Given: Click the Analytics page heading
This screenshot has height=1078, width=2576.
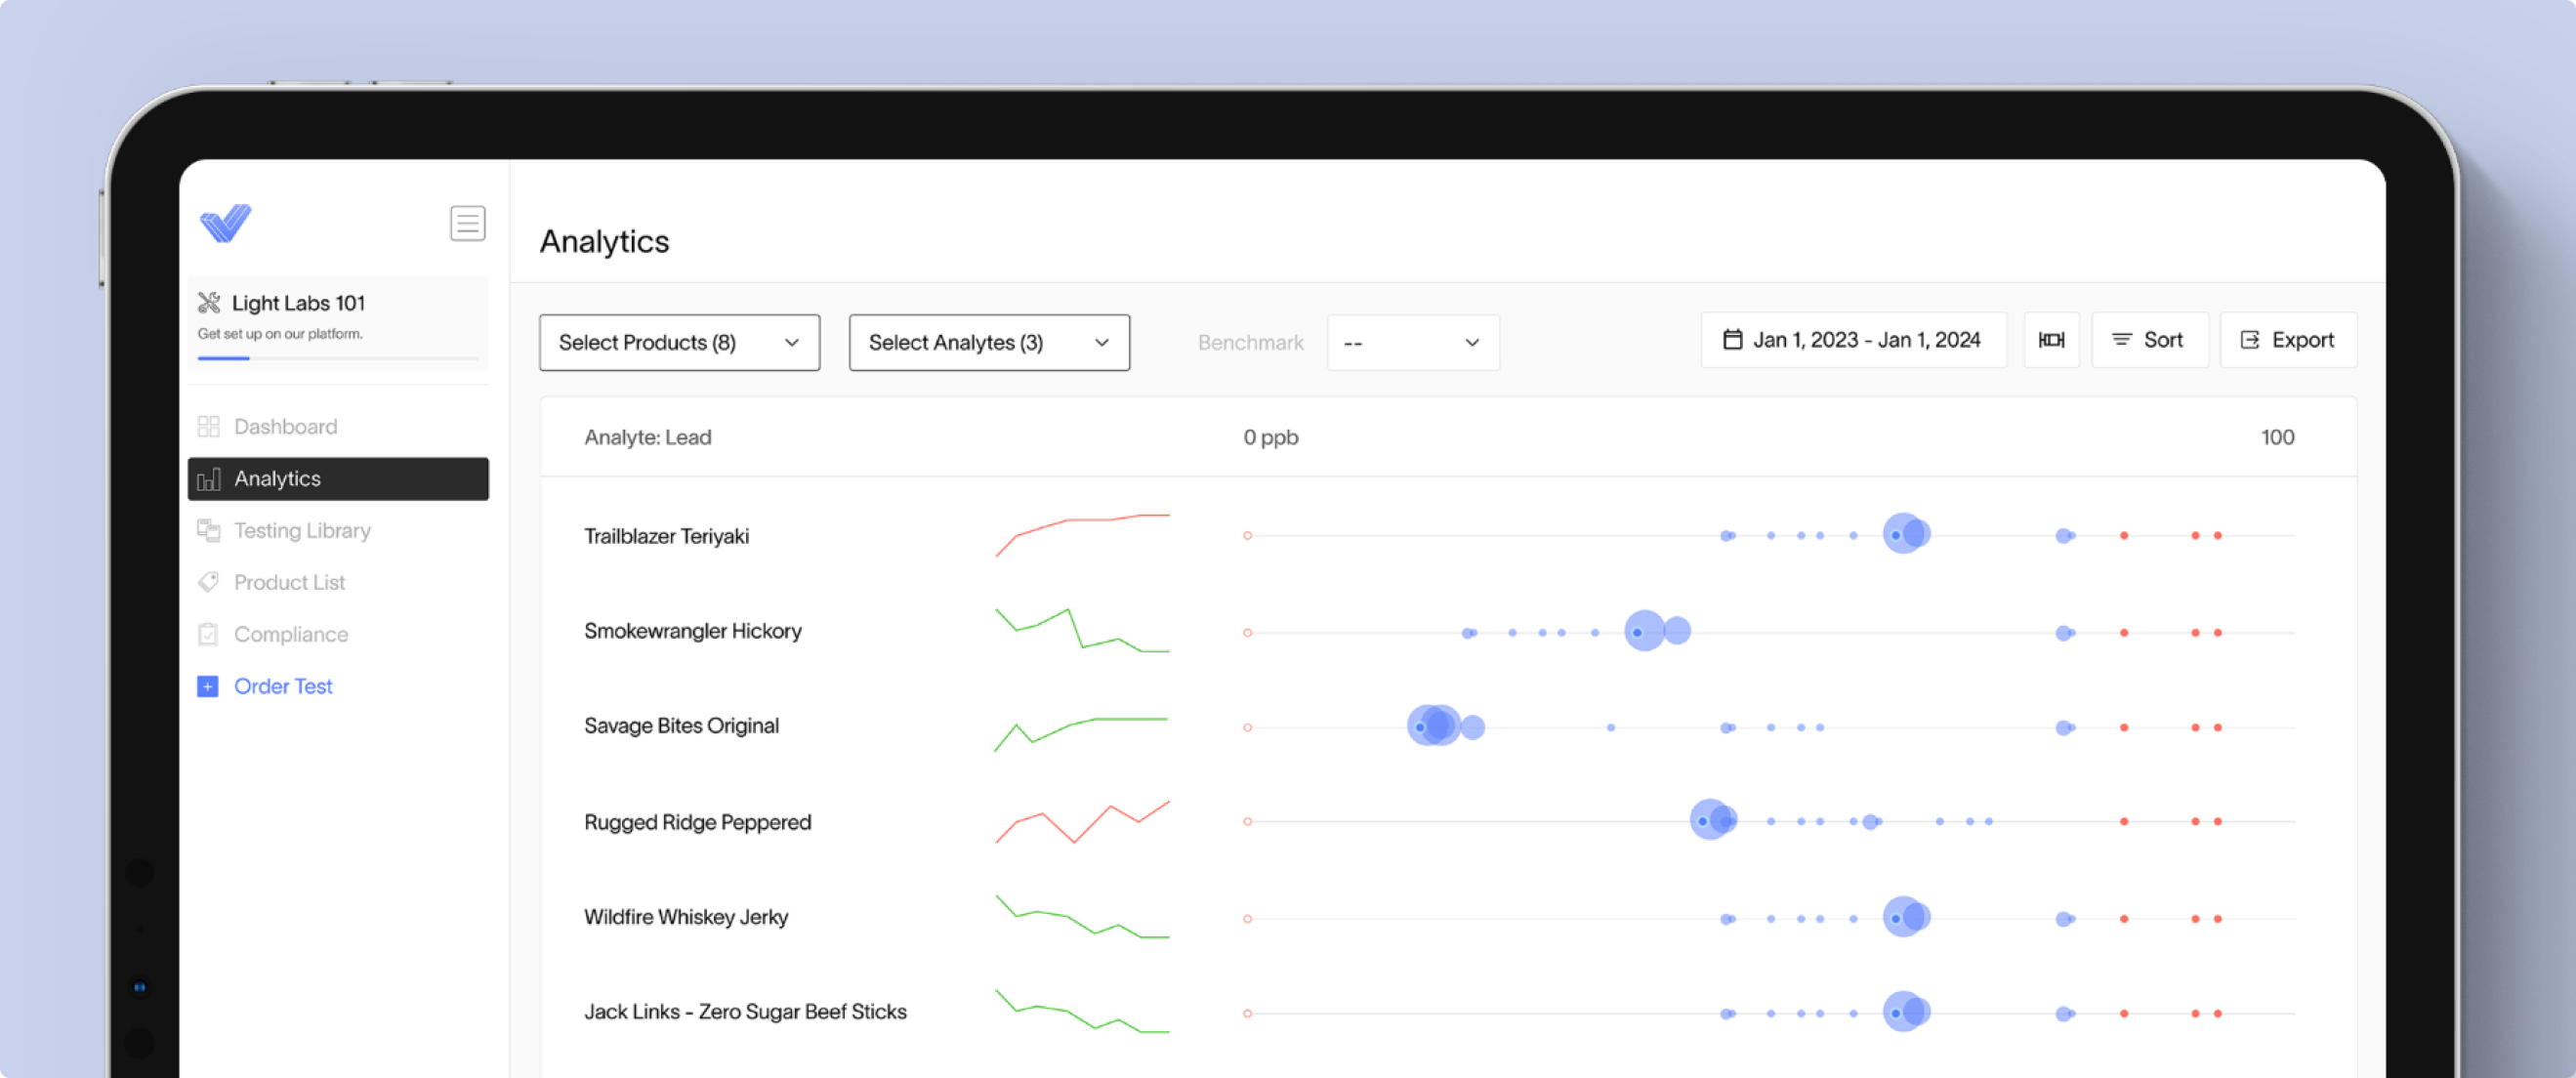Looking at the screenshot, I should 605,242.
